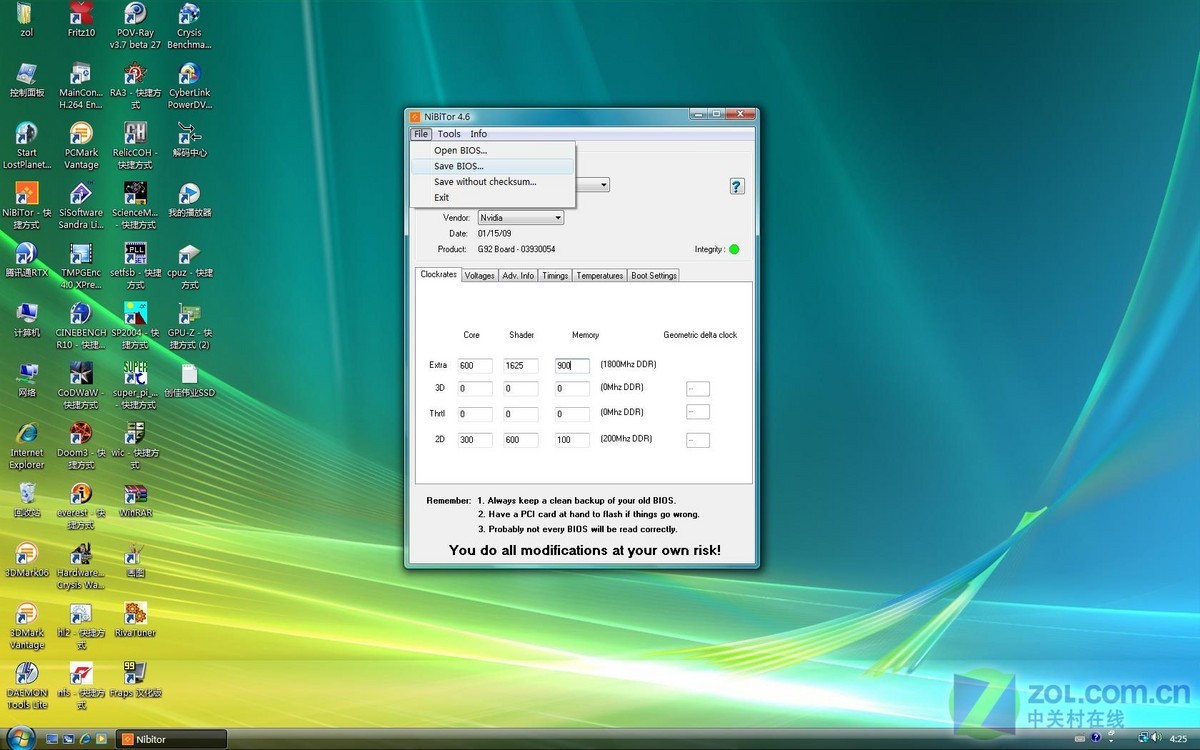Click the 2D Memory clock field

point(572,440)
